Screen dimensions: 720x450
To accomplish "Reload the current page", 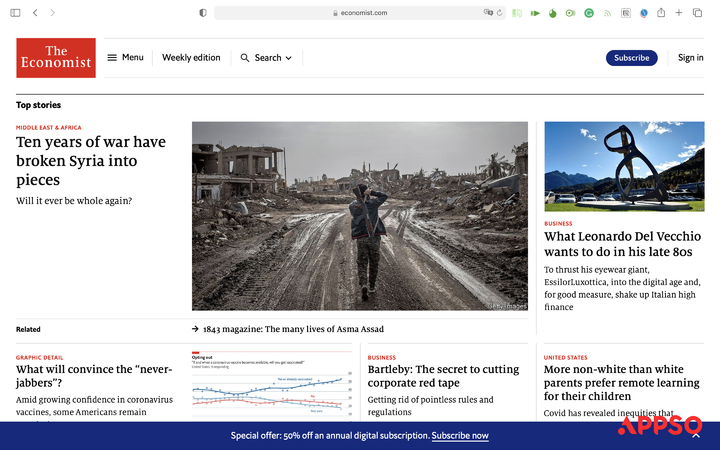I will [x=500, y=13].
